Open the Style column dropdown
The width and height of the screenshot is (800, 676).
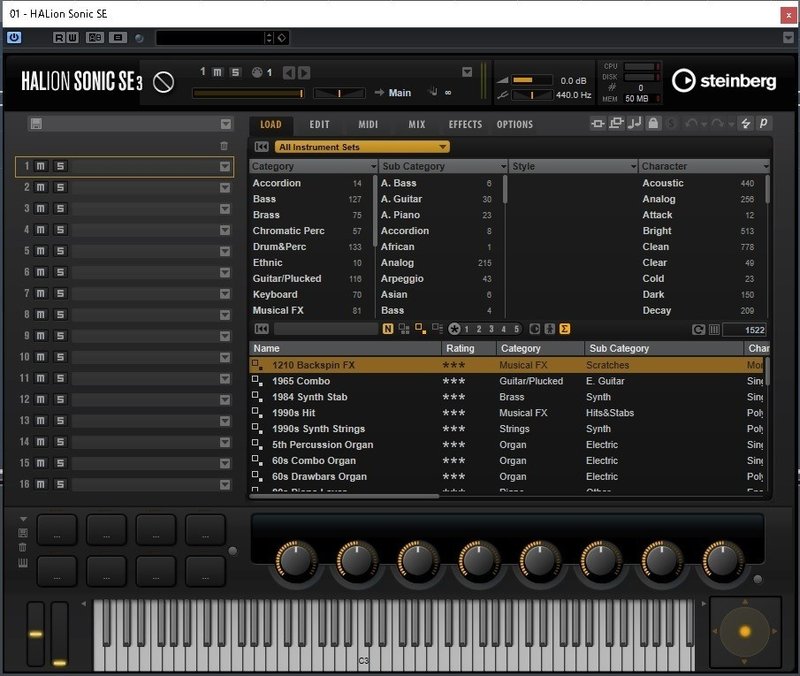pos(633,166)
